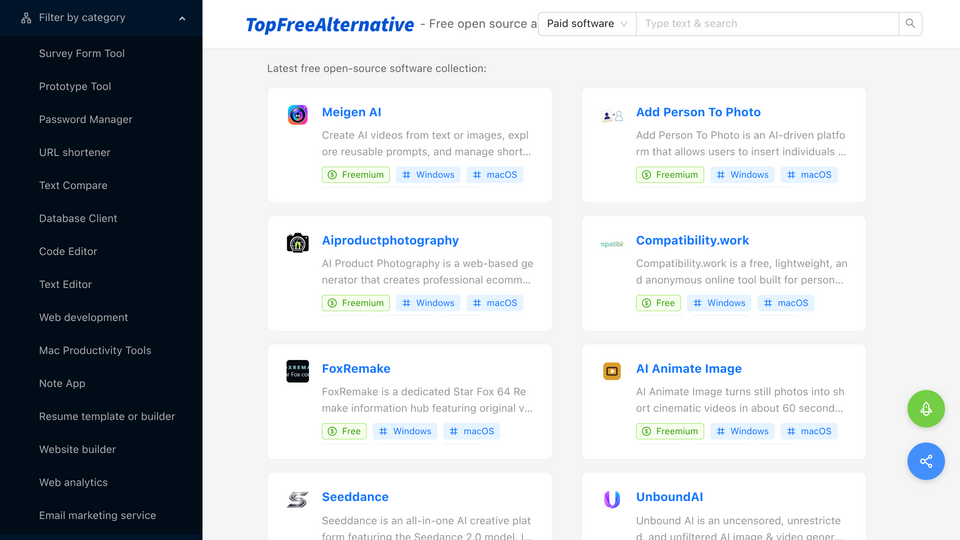Click the Seeddance logo icon

(298, 500)
